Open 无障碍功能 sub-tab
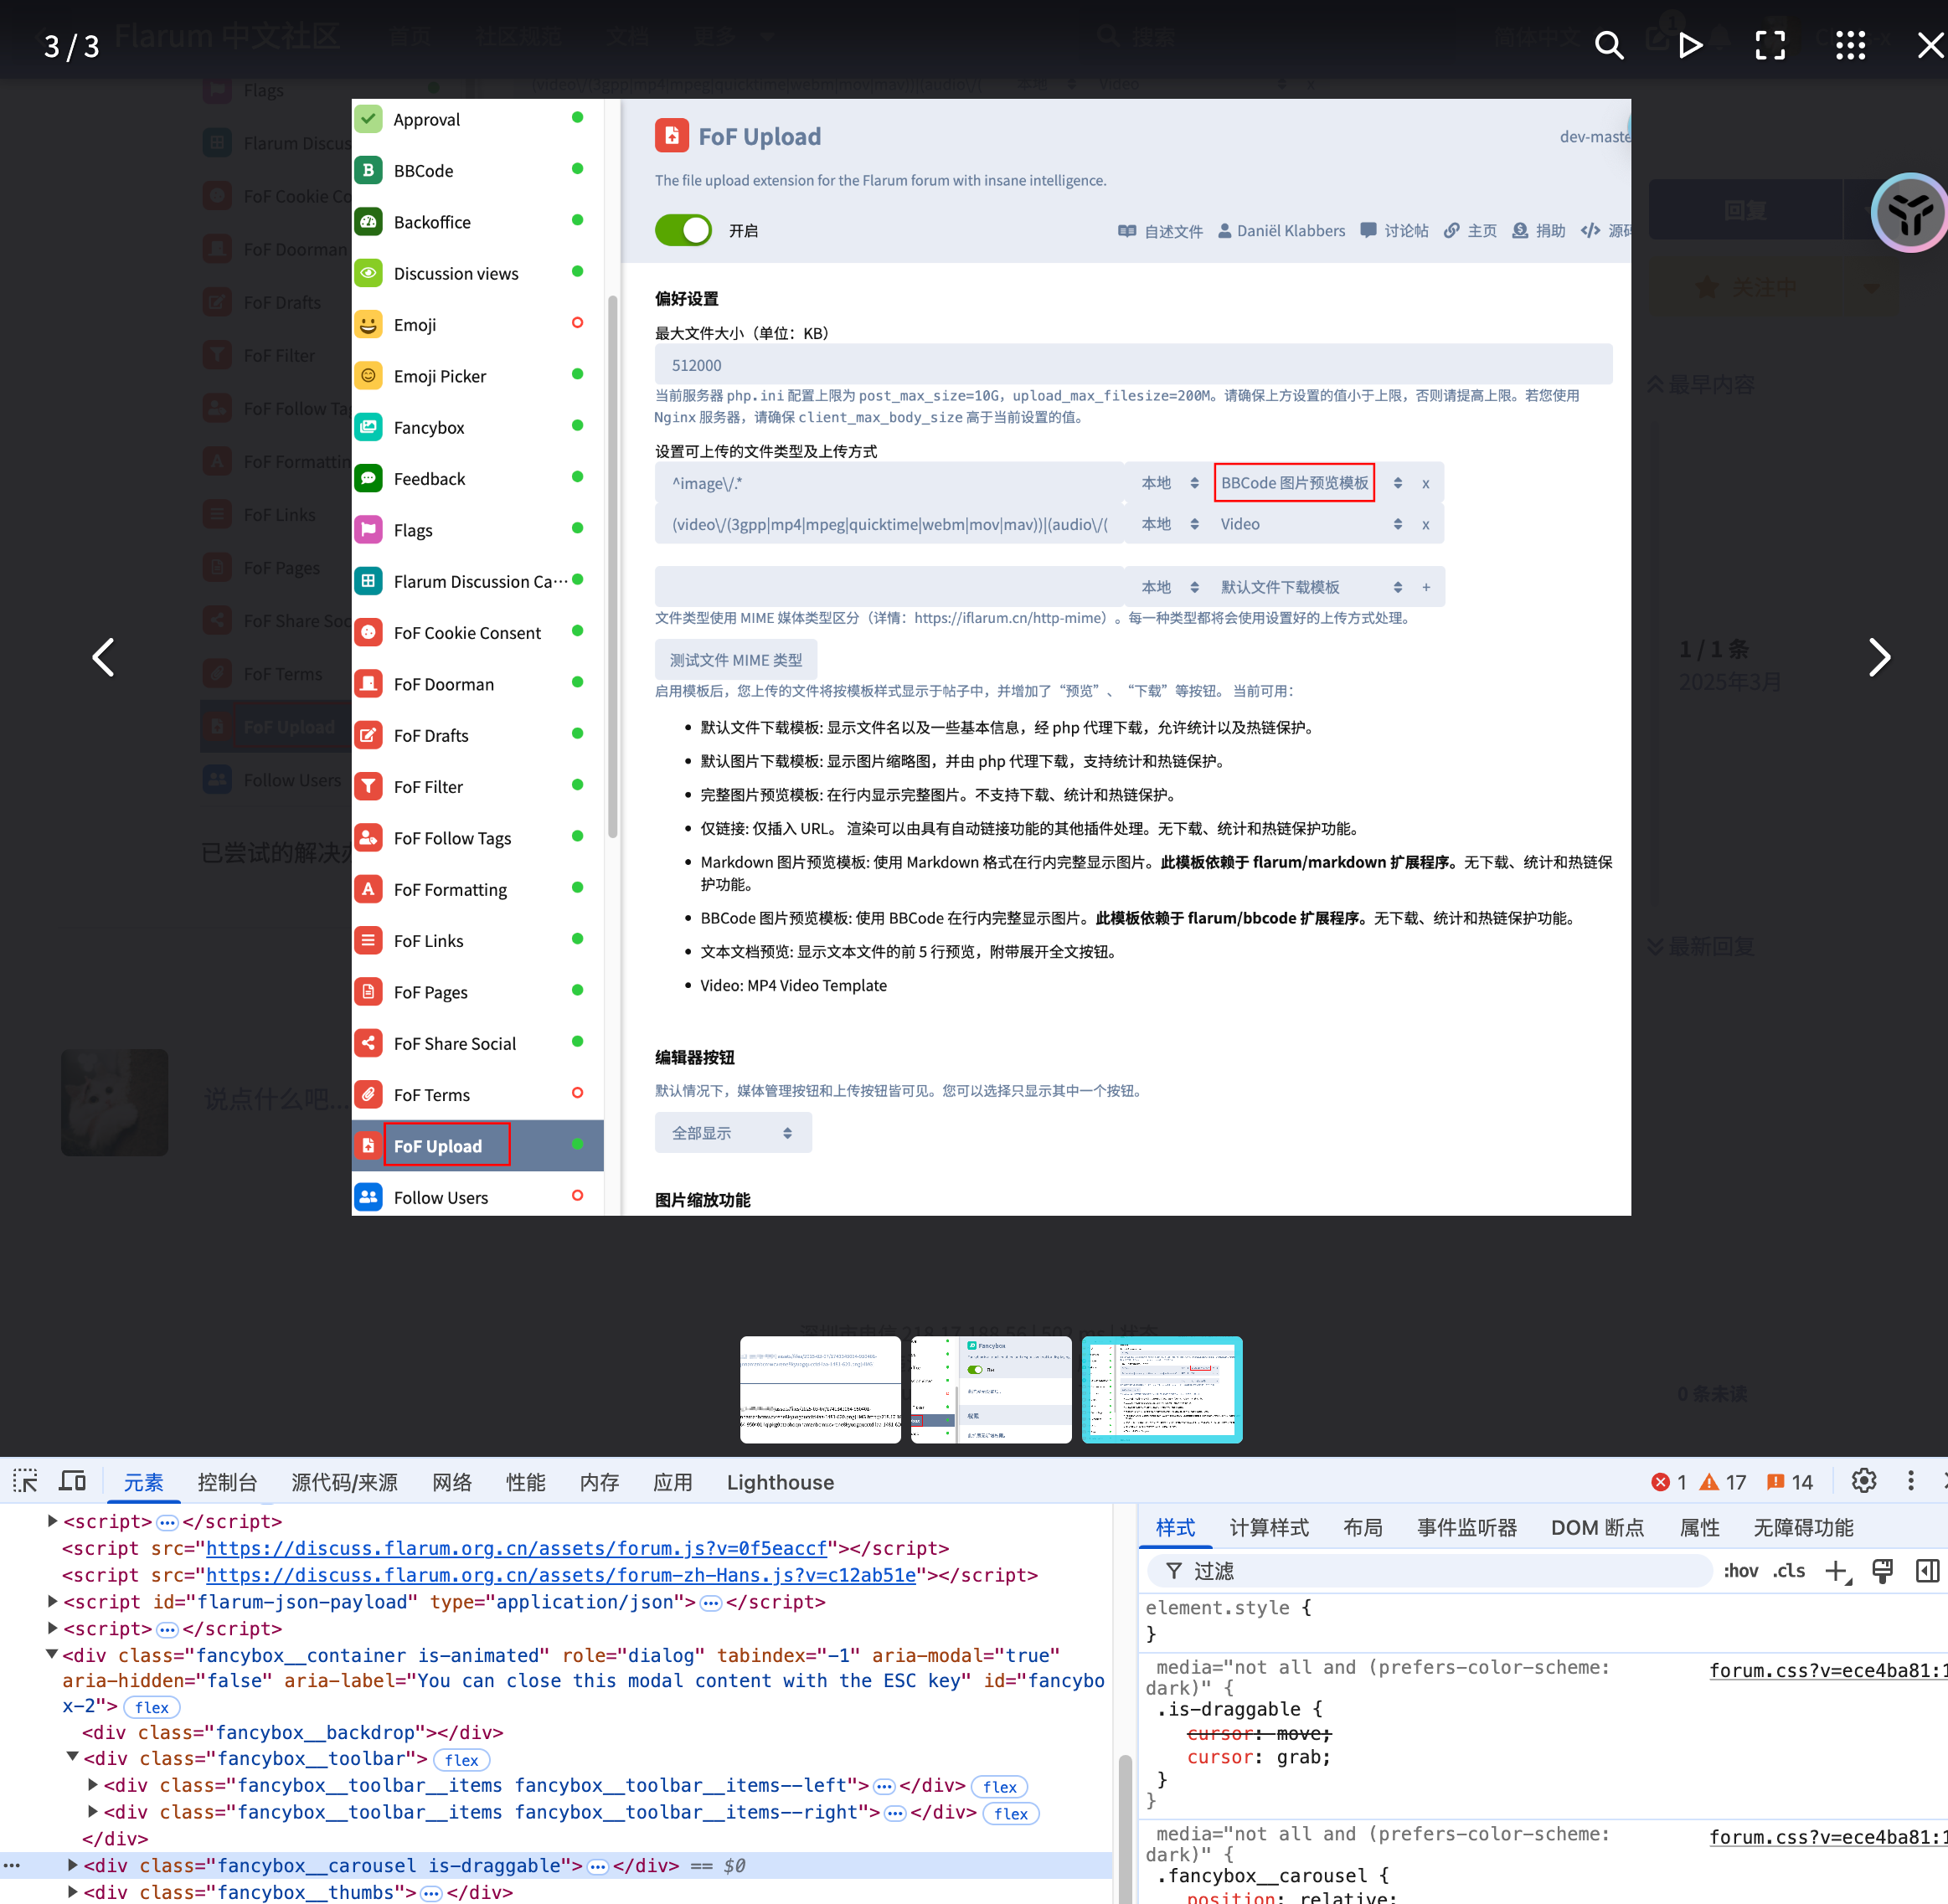Viewport: 1948px width, 1904px height. click(x=1803, y=1527)
